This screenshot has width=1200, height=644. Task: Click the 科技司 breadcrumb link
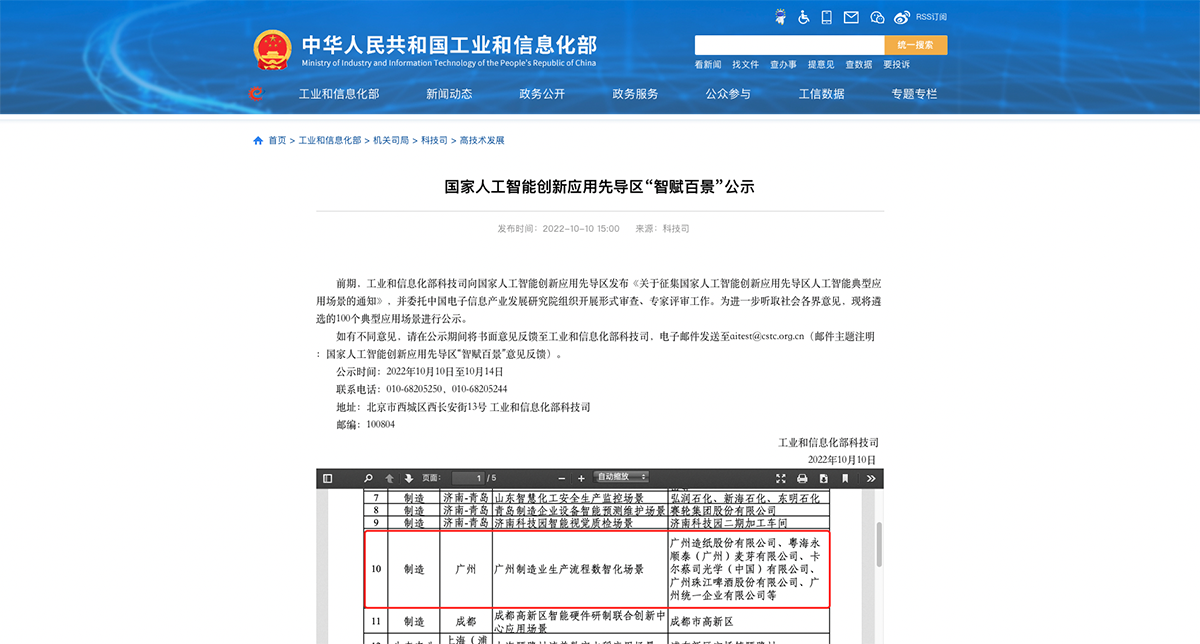(x=434, y=141)
